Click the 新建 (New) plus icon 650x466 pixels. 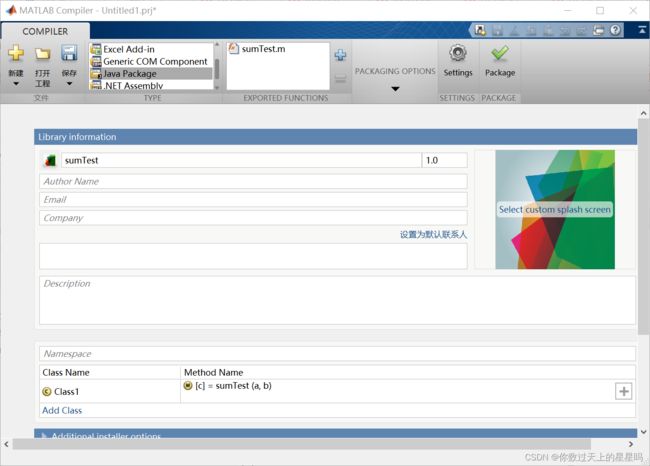[16, 53]
